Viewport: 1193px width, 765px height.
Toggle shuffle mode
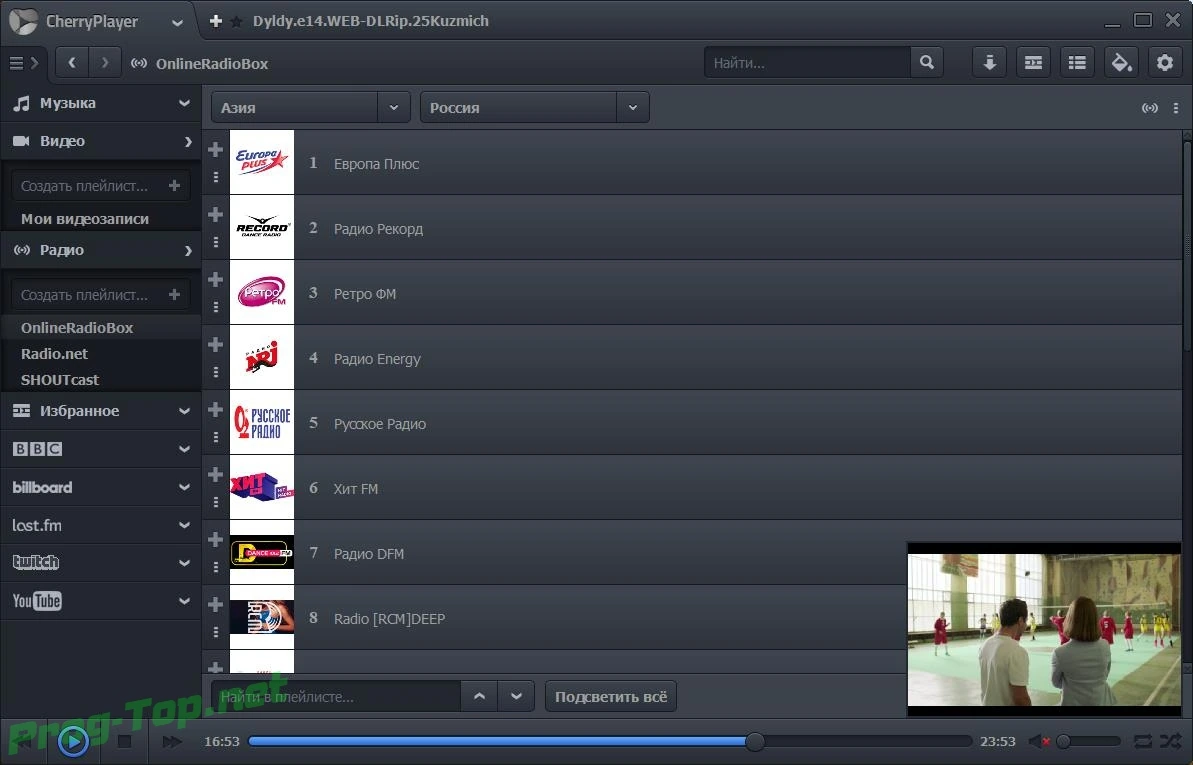1170,741
